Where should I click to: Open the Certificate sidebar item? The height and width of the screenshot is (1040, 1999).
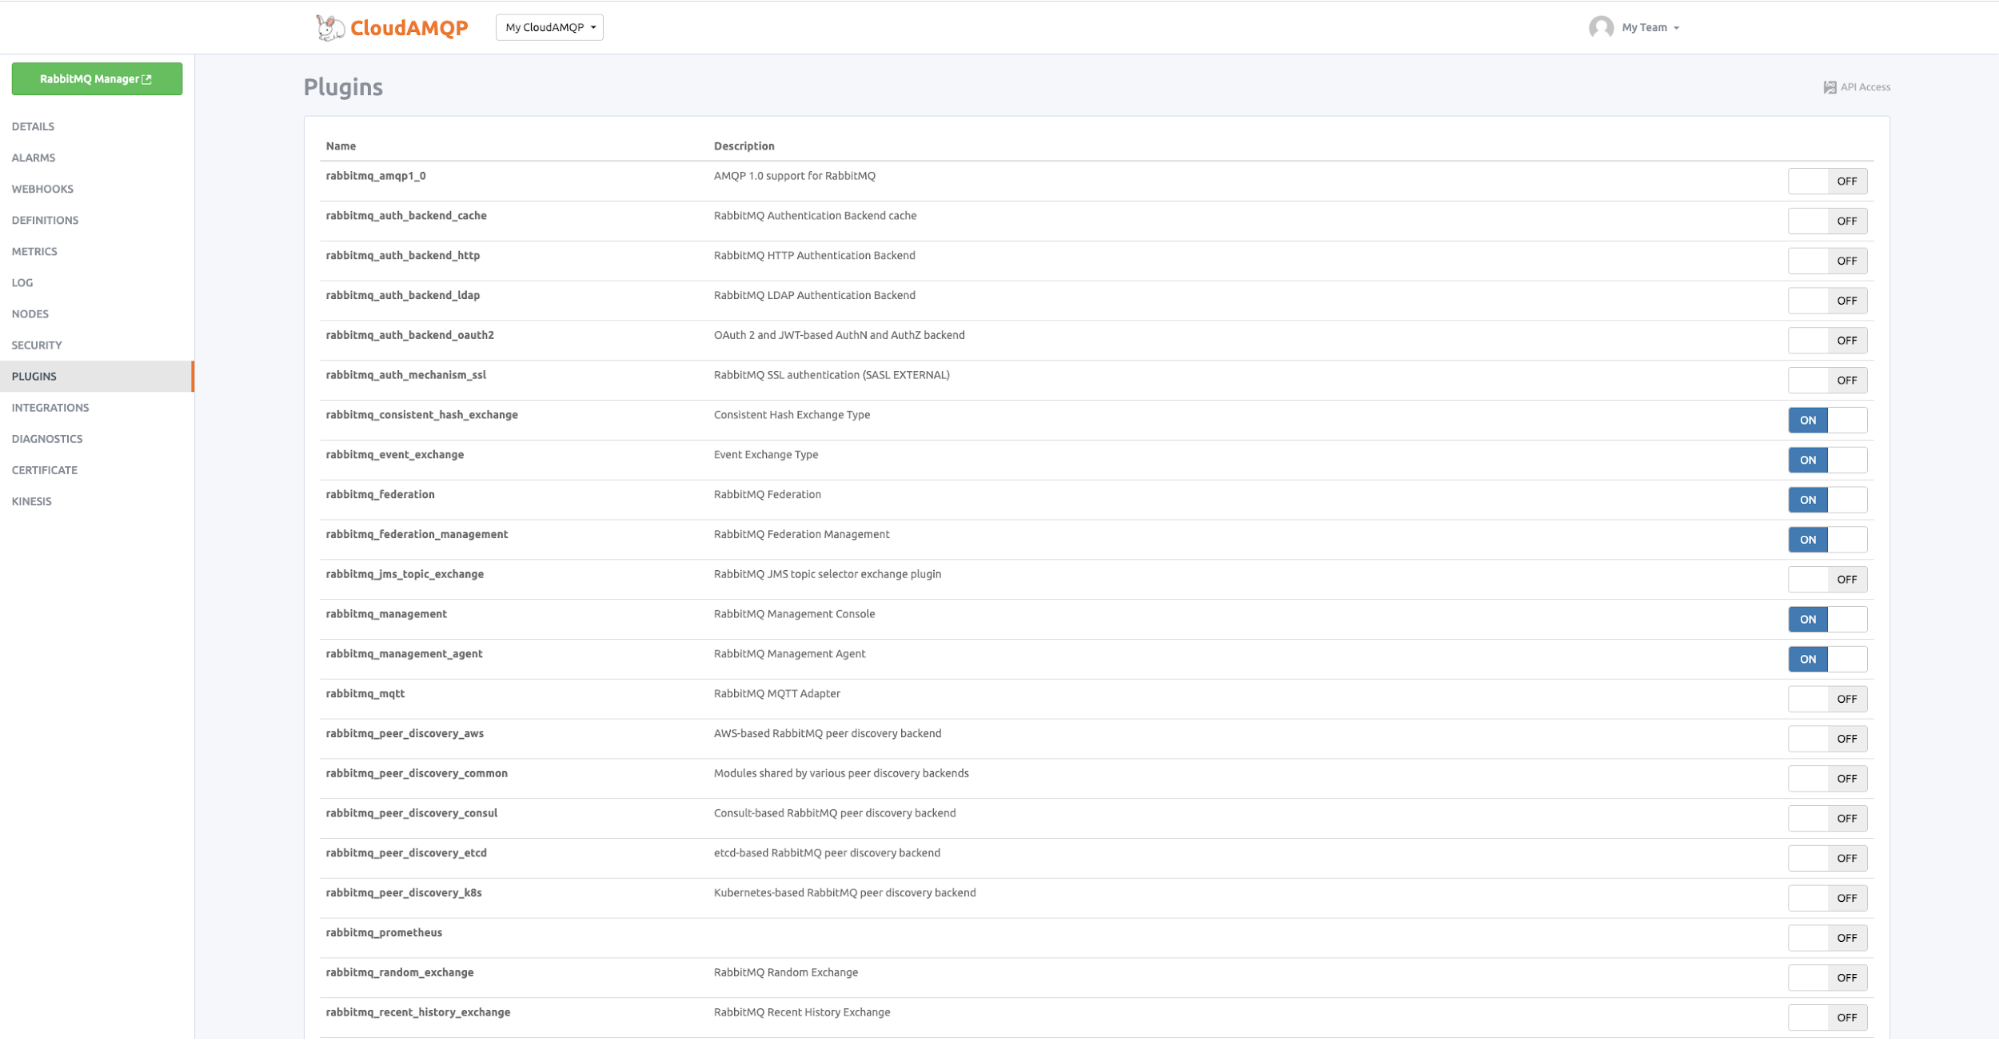tap(45, 470)
